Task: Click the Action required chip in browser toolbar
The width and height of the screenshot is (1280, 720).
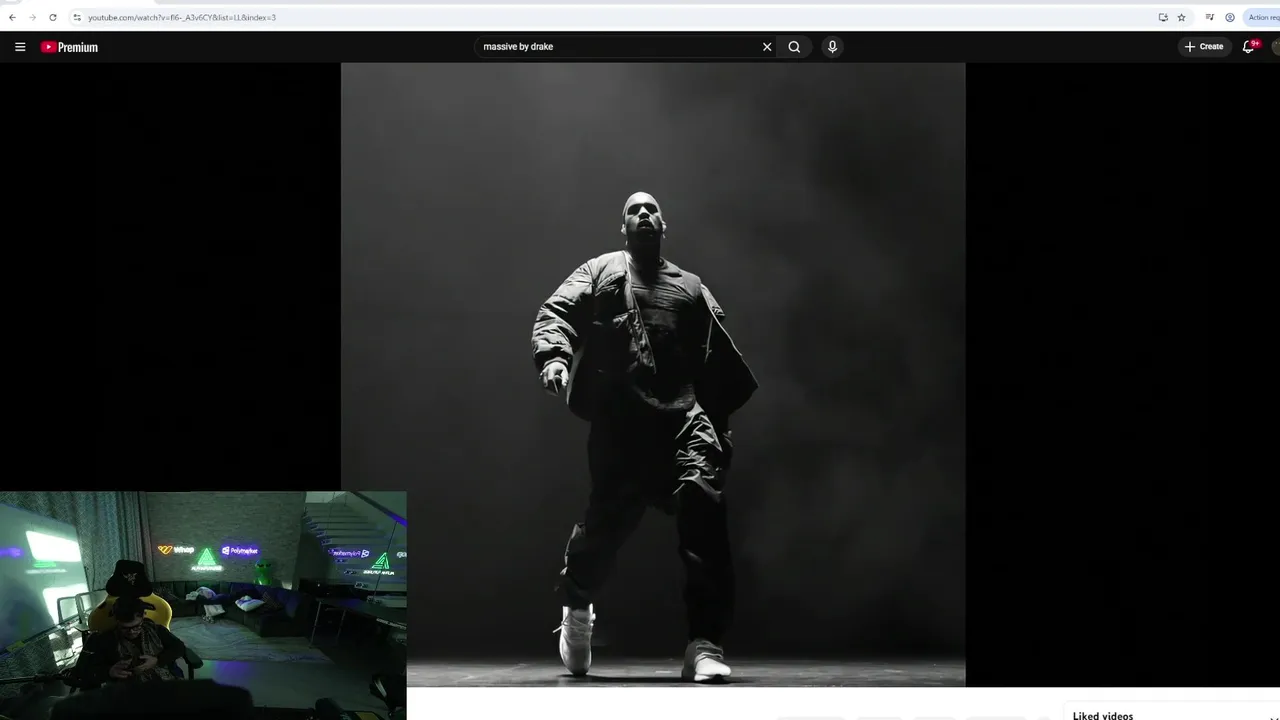Action: 1262,17
